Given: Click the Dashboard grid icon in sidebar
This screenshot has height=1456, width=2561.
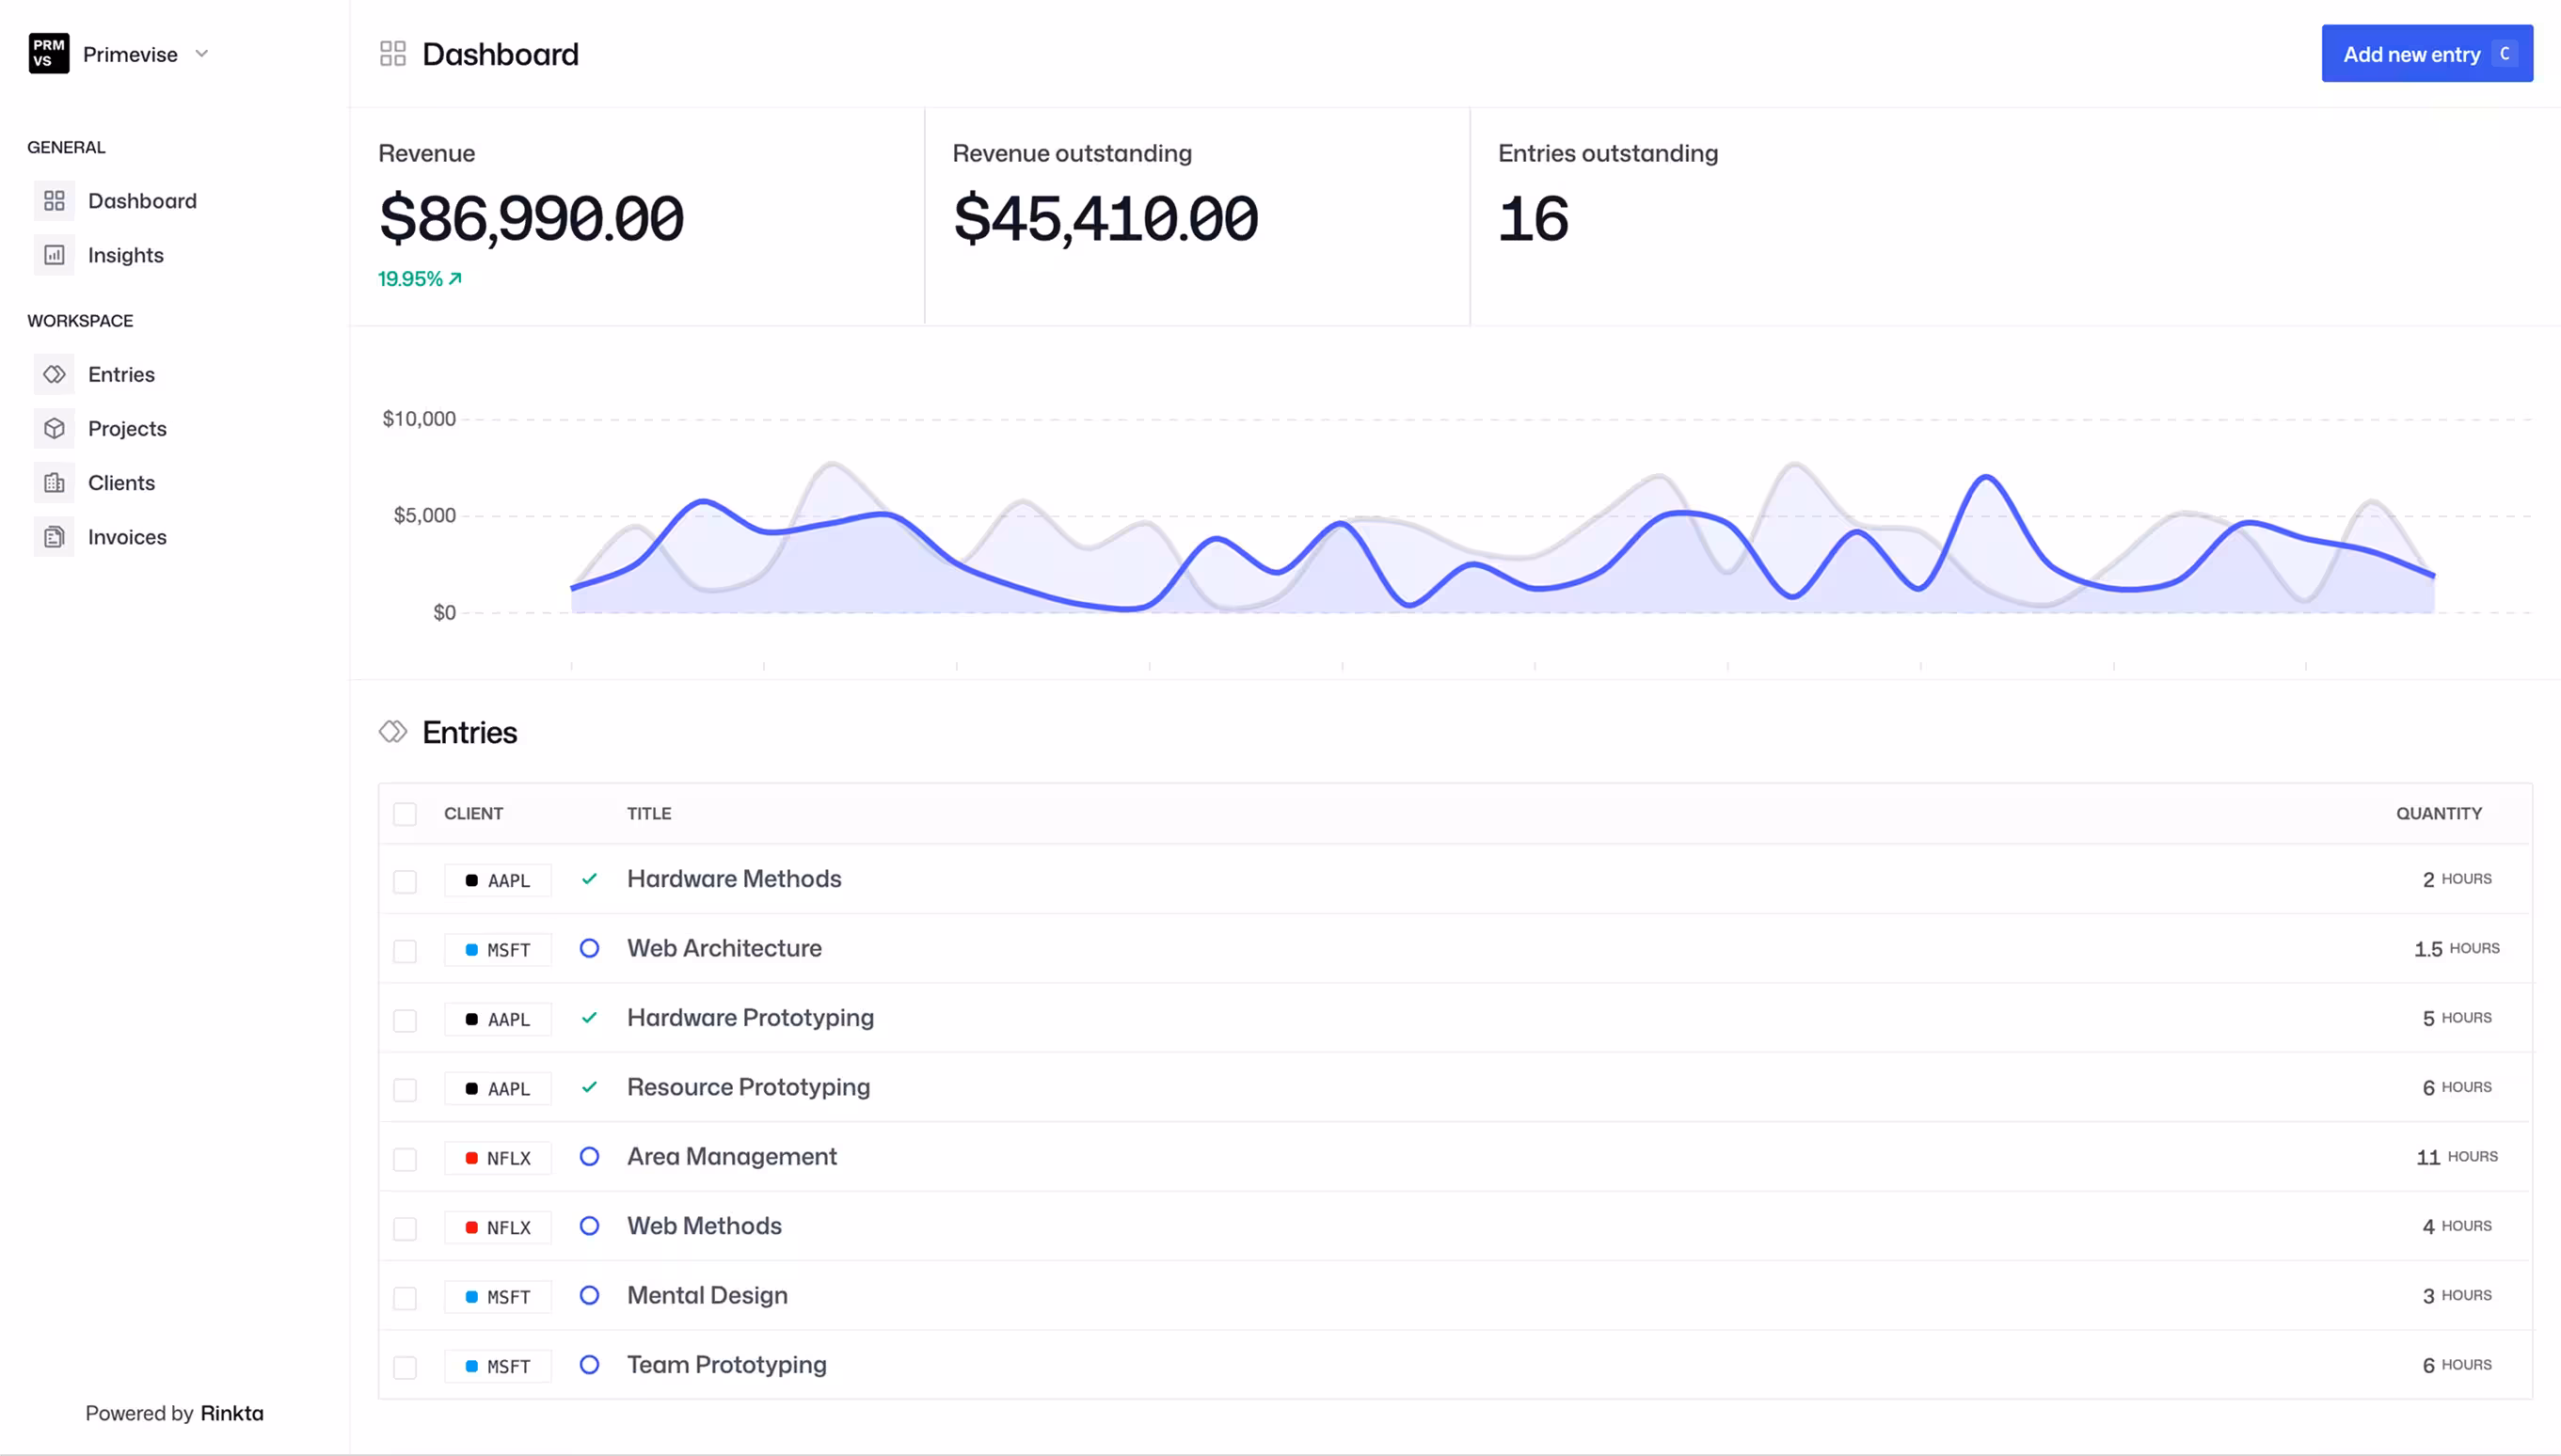Looking at the screenshot, I should [54, 201].
